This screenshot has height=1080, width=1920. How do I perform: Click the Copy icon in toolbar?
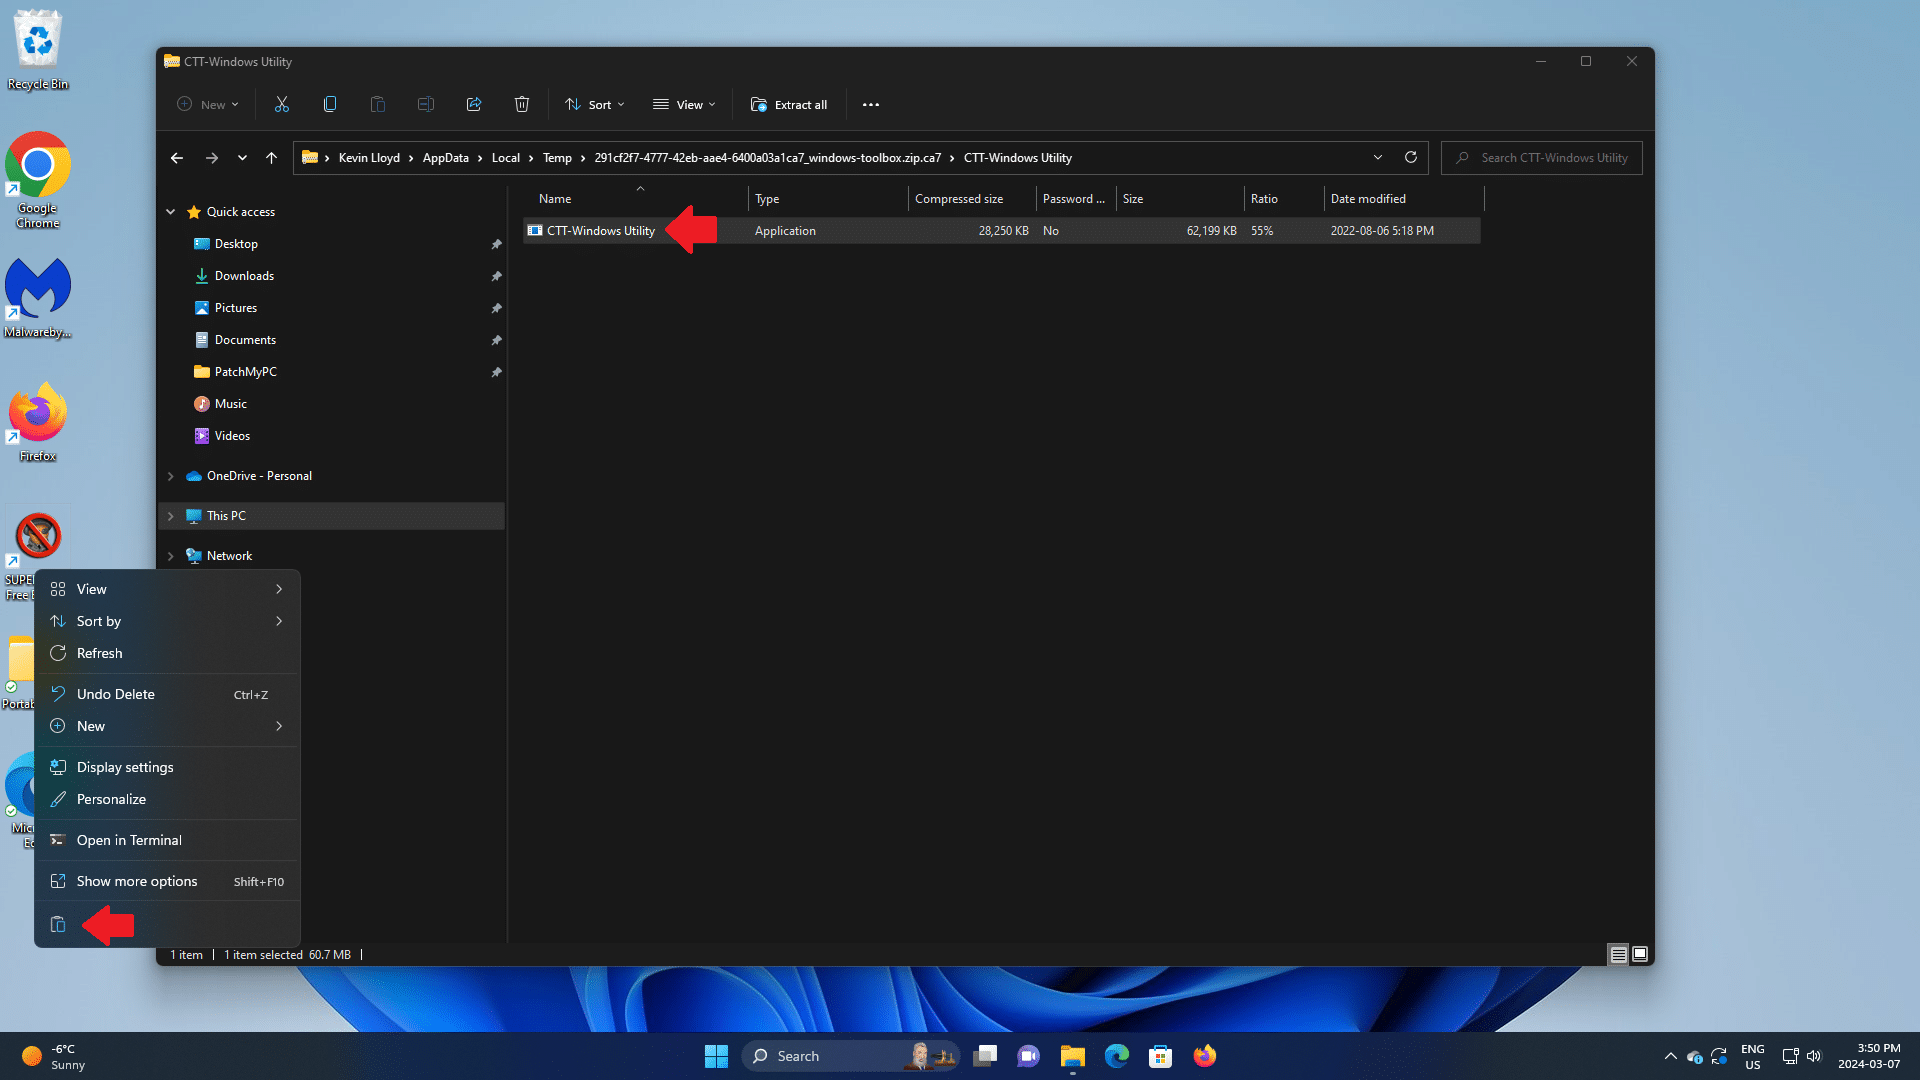(x=330, y=104)
